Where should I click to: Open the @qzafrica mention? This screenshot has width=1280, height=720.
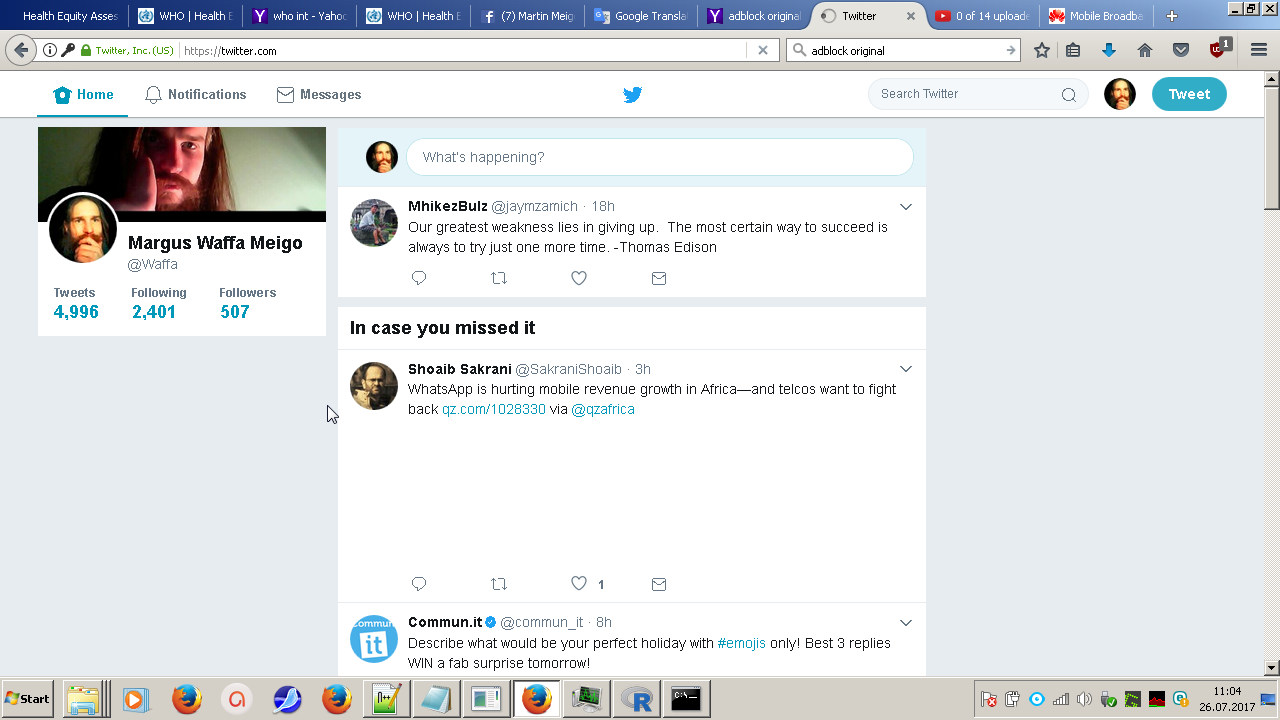tap(603, 409)
